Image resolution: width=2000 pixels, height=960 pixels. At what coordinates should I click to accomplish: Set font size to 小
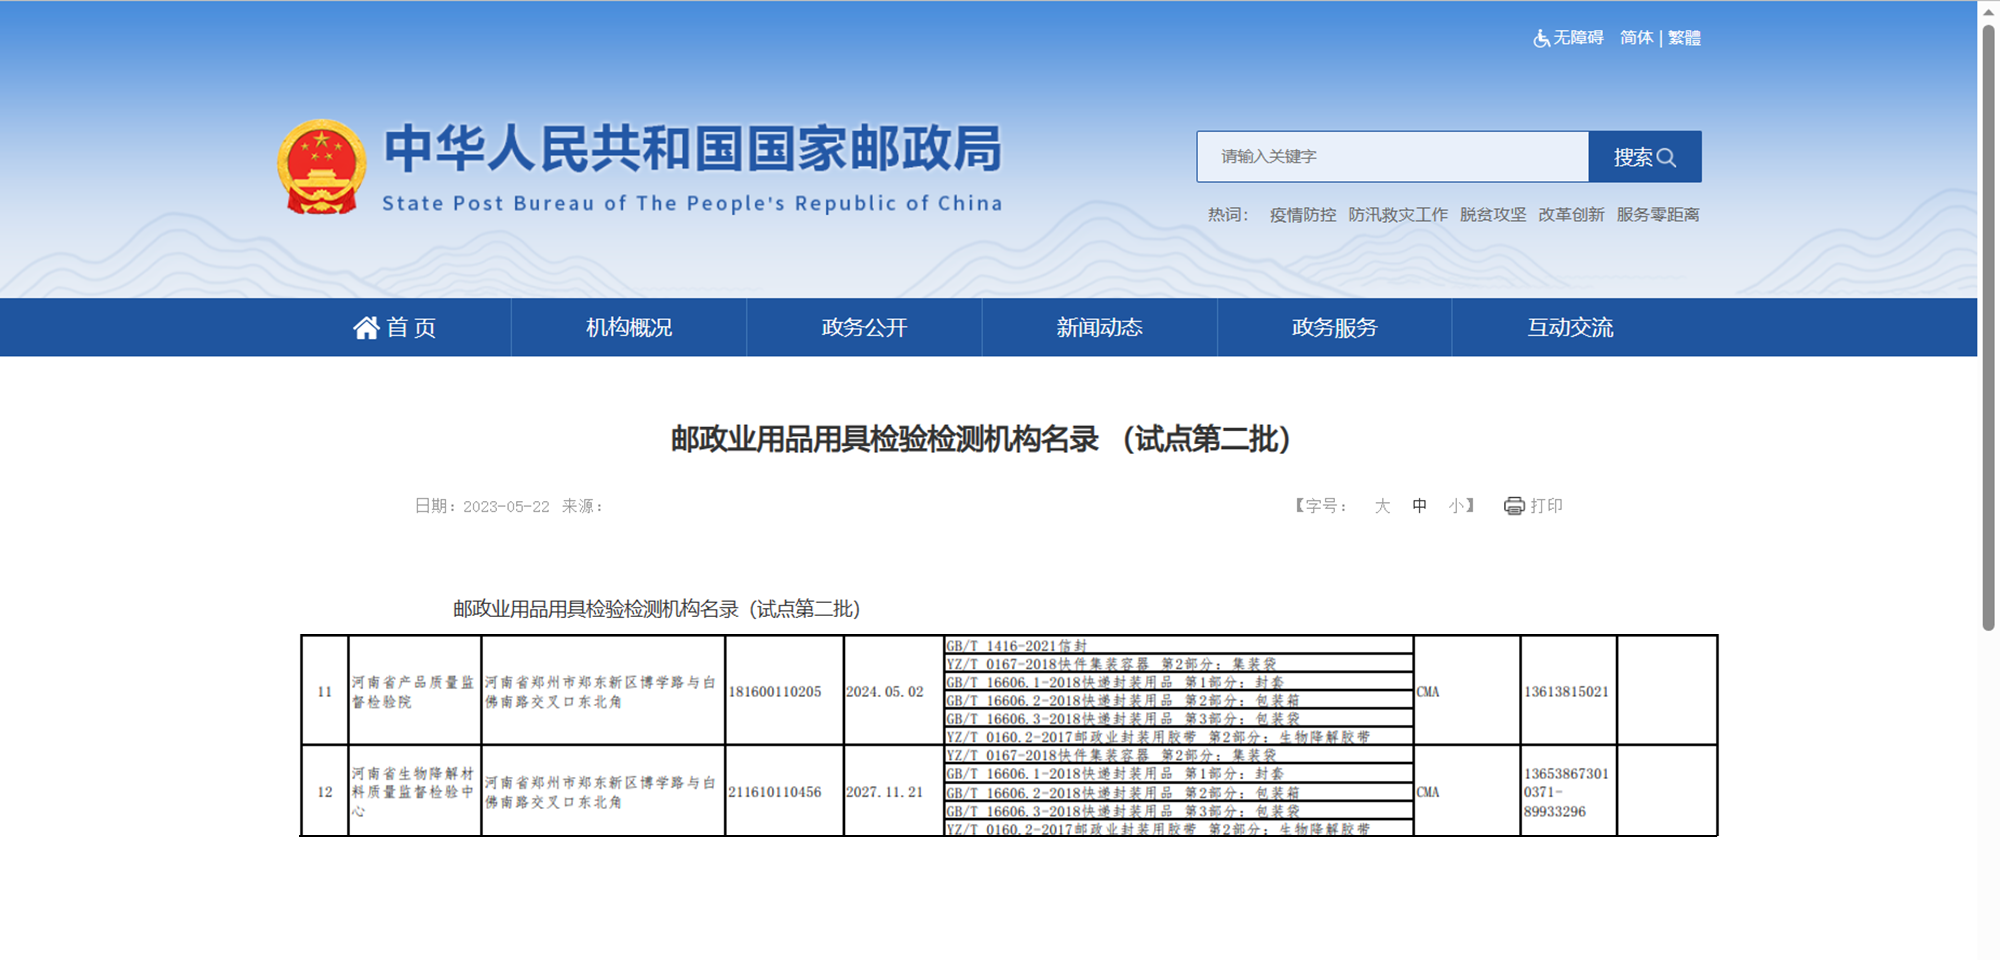coord(1455,506)
